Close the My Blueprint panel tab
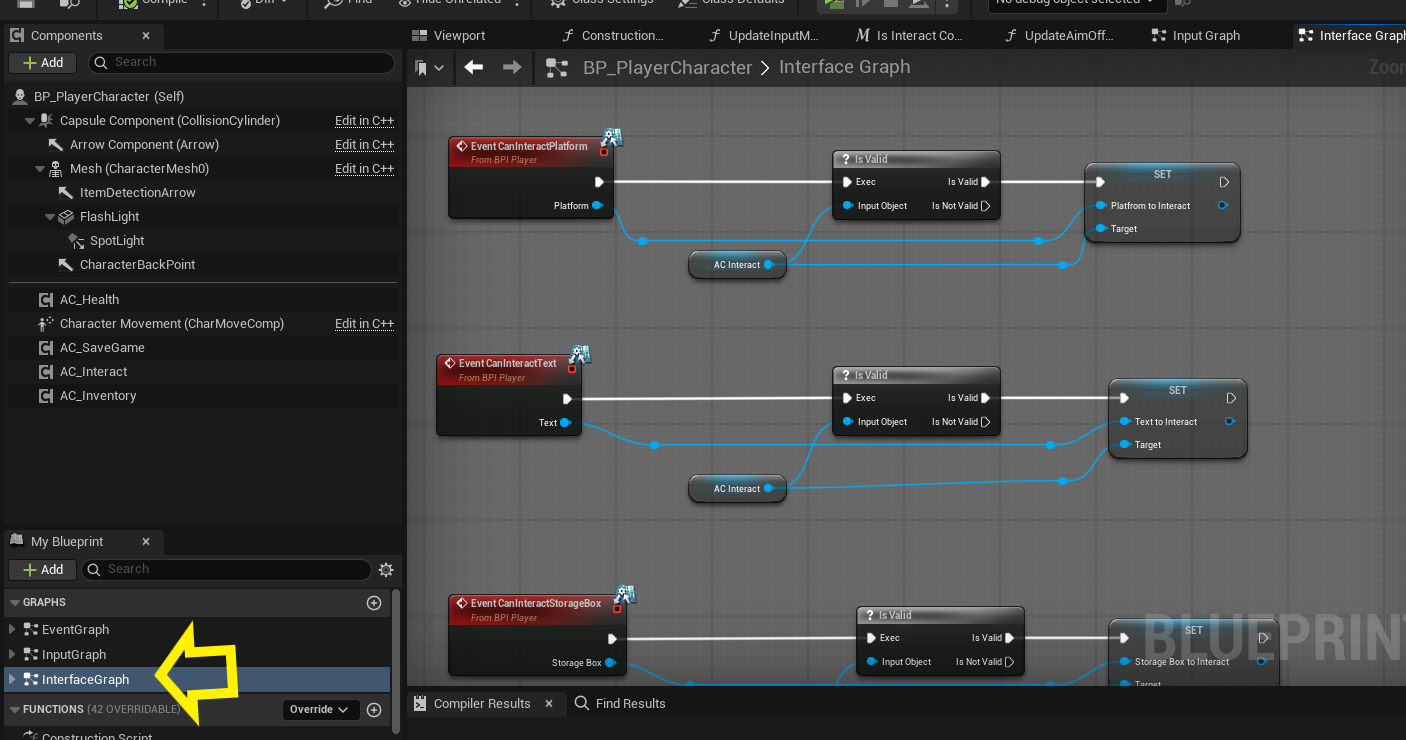1406x740 pixels. pyautogui.click(x=146, y=542)
